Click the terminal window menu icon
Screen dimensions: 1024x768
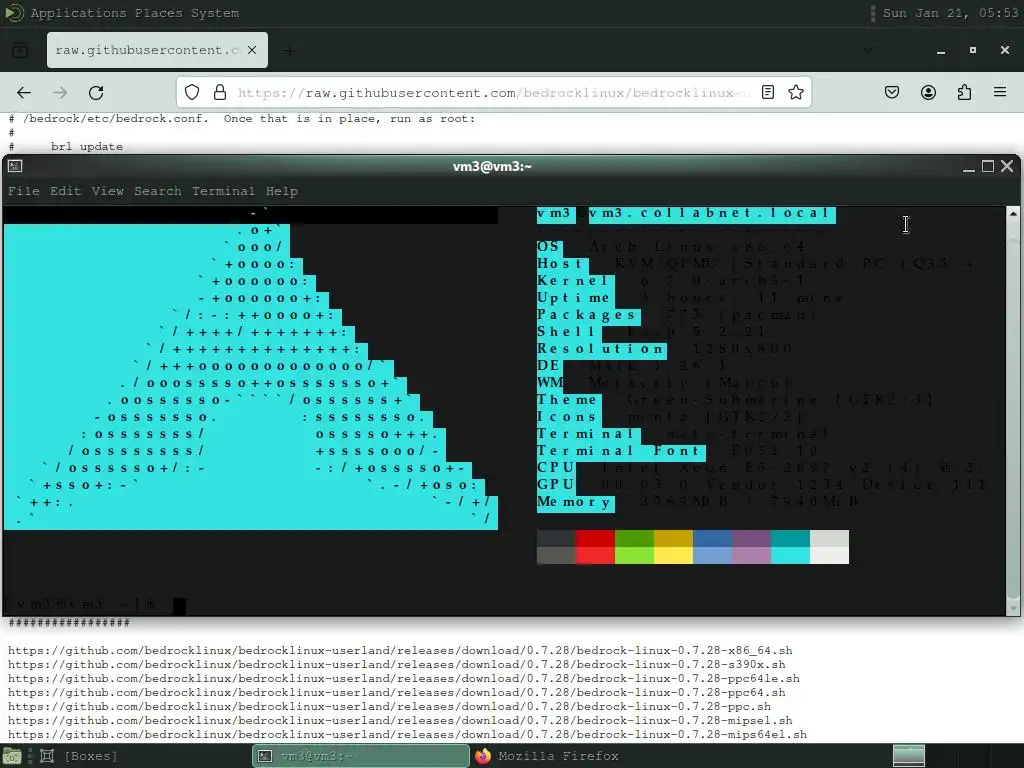15,167
